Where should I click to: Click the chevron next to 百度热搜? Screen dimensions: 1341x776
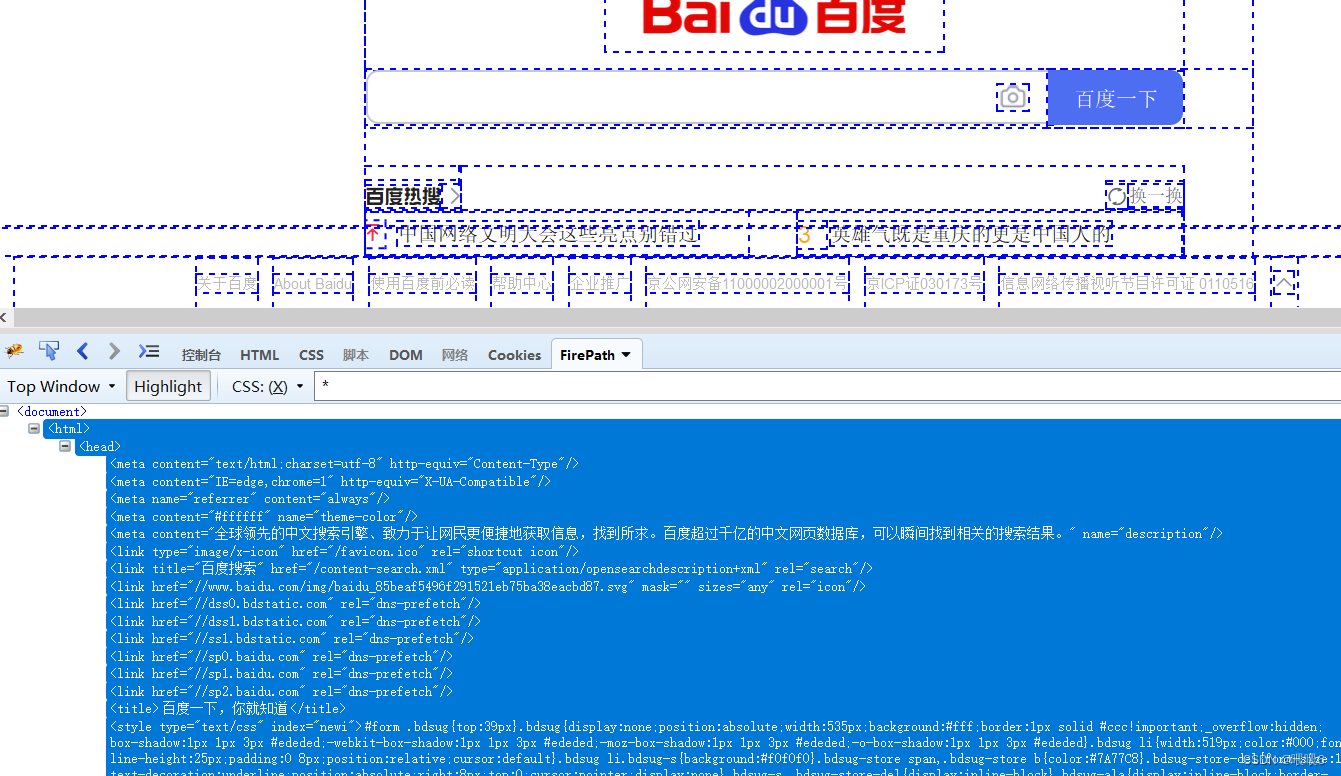(455, 197)
